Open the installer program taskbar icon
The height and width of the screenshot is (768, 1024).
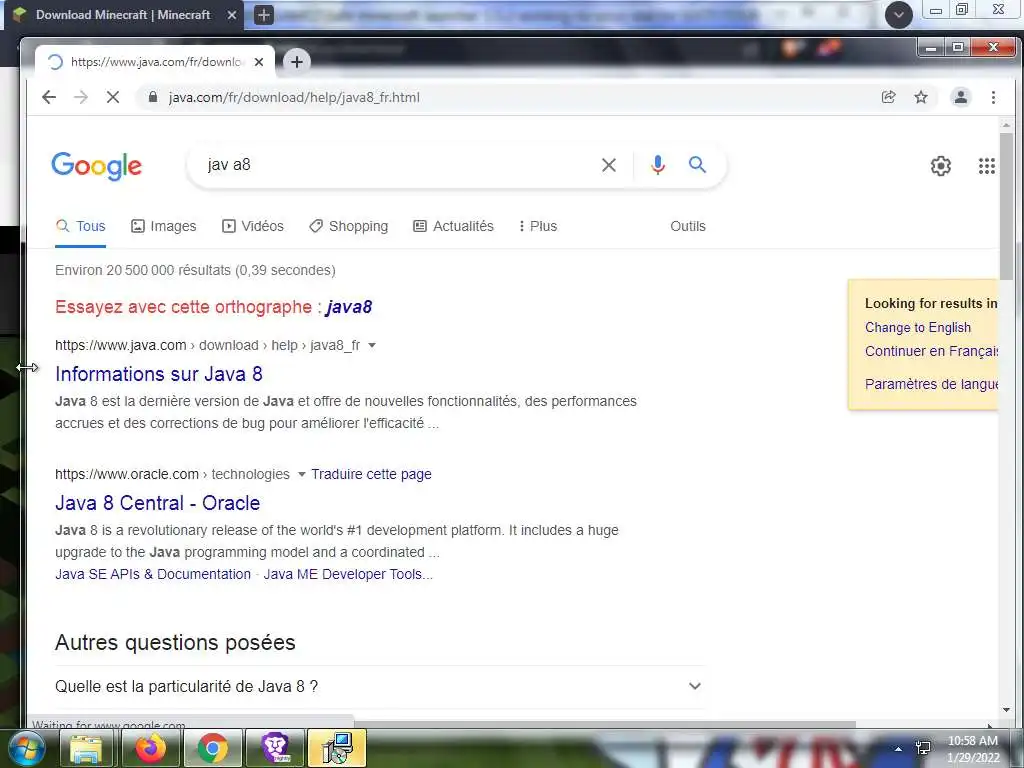(x=337, y=748)
